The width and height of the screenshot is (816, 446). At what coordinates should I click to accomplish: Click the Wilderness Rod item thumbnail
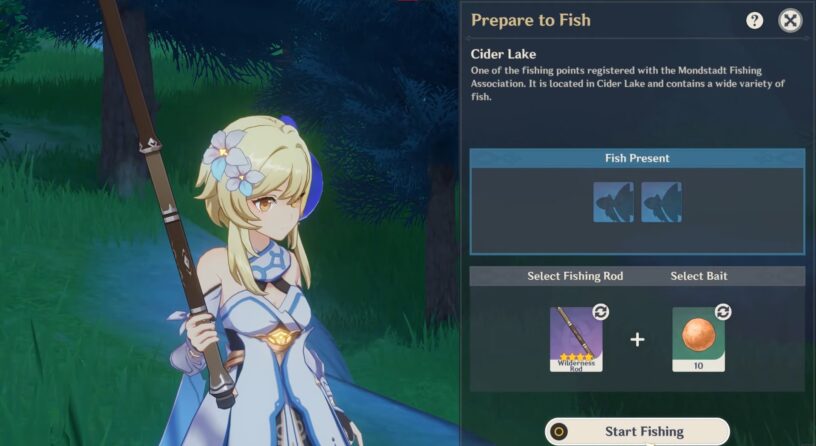click(x=576, y=339)
